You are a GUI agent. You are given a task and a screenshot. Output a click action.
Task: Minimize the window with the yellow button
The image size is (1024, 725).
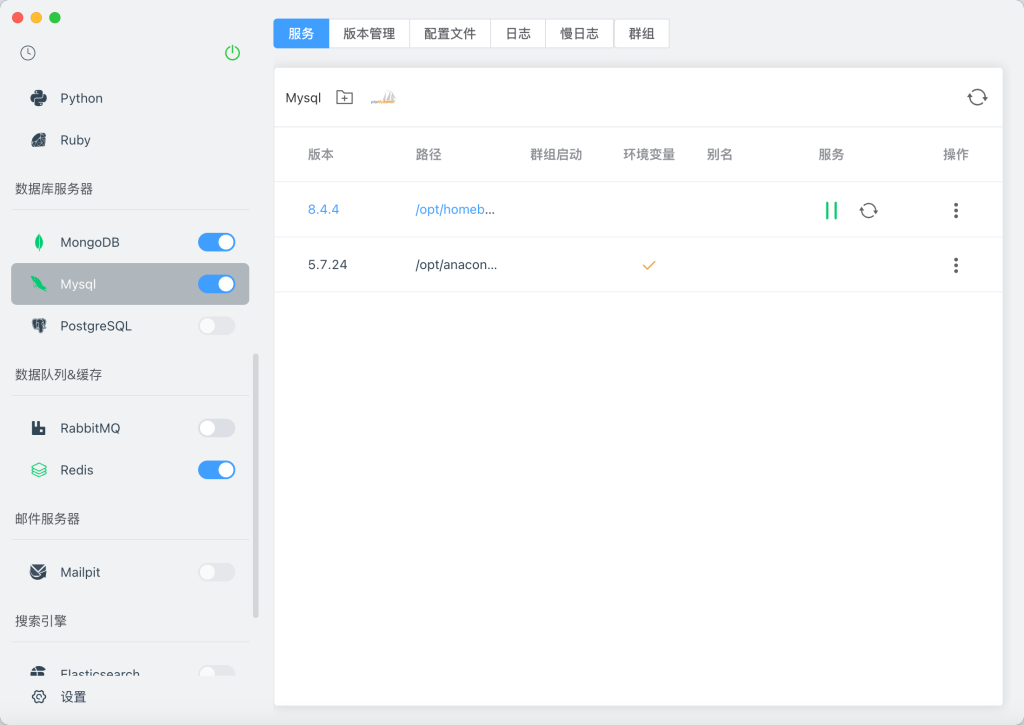pos(37,18)
